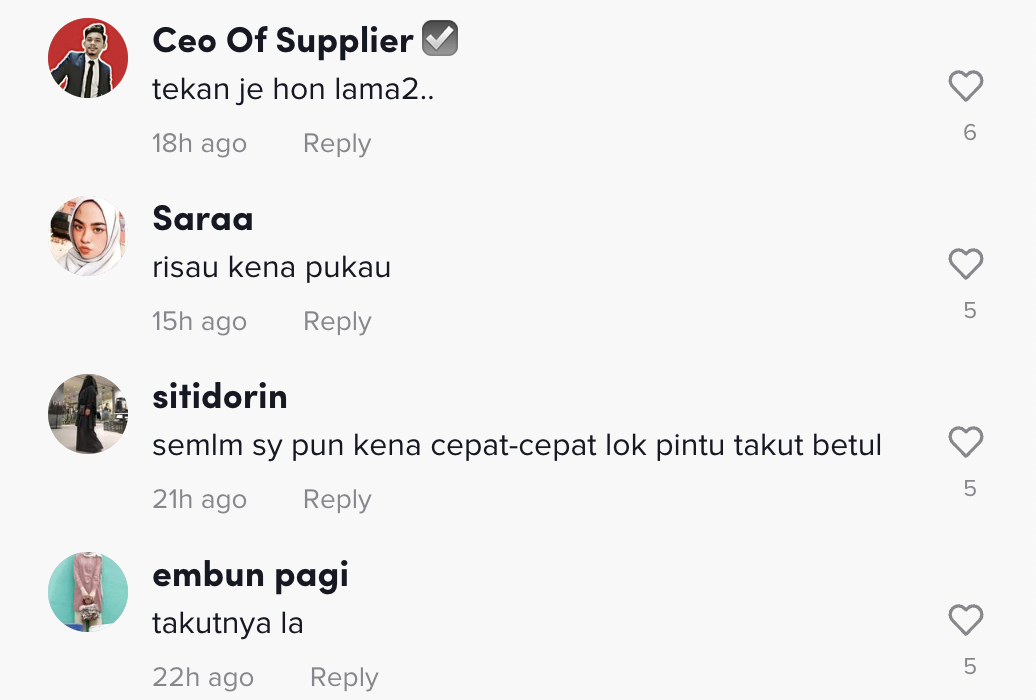Viewport: 1036px width, 700px height.
Task: Reply to Ceo Of Supplier's comment
Action: (x=337, y=144)
